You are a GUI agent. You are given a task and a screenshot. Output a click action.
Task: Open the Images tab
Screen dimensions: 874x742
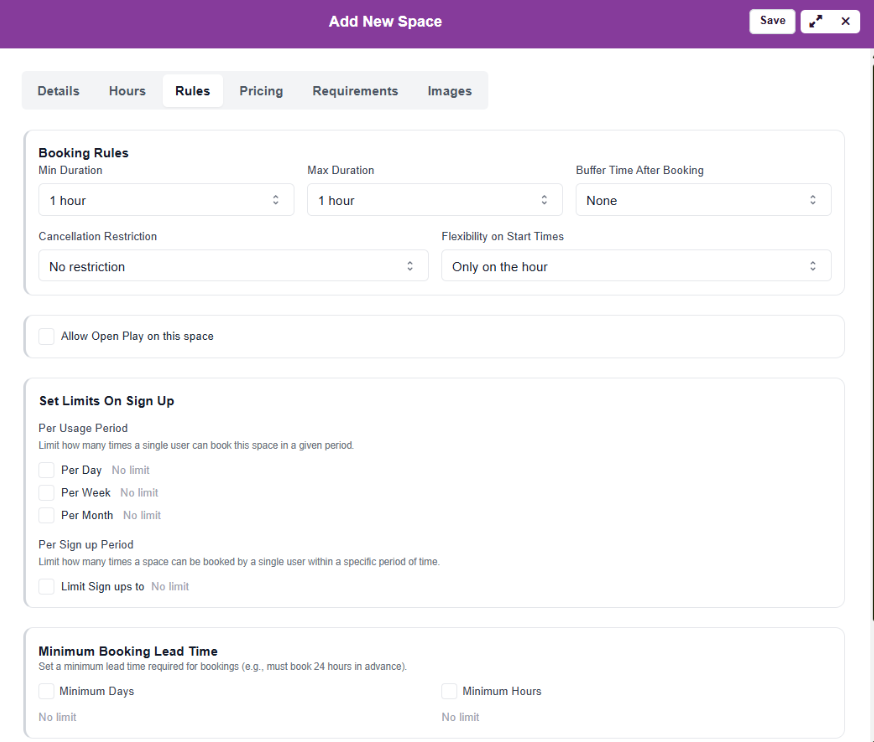click(x=449, y=91)
